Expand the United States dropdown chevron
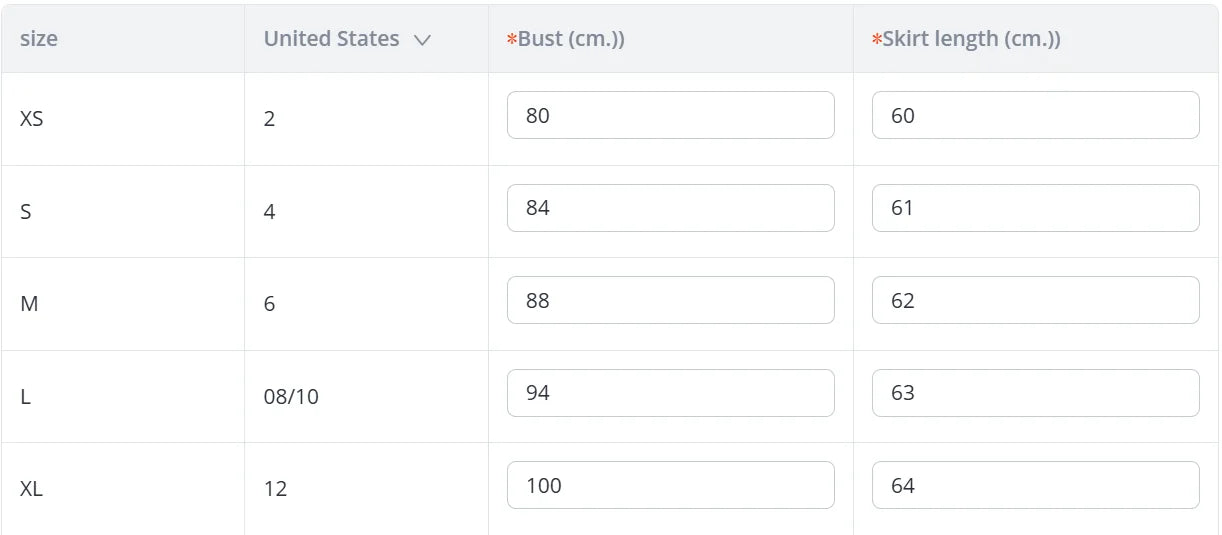 [x=422, y=40]
